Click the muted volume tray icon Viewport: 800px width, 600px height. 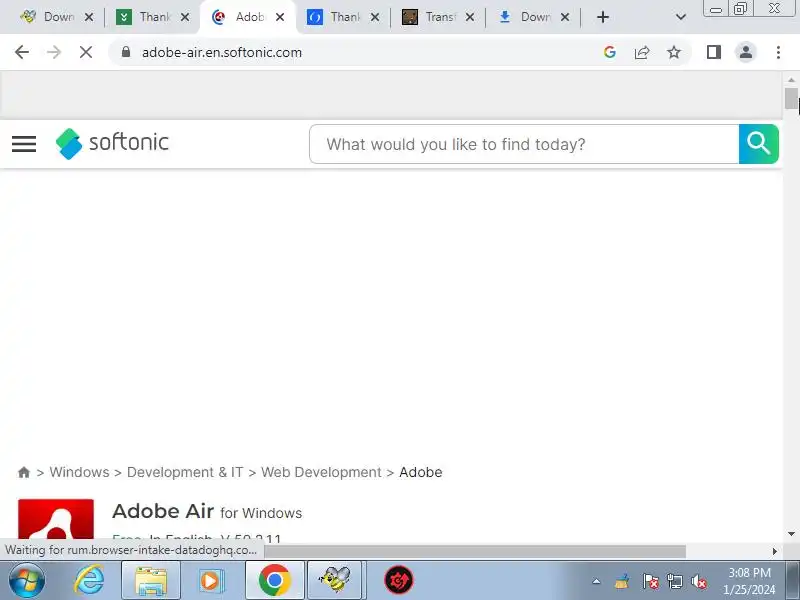tap(698, 581)
